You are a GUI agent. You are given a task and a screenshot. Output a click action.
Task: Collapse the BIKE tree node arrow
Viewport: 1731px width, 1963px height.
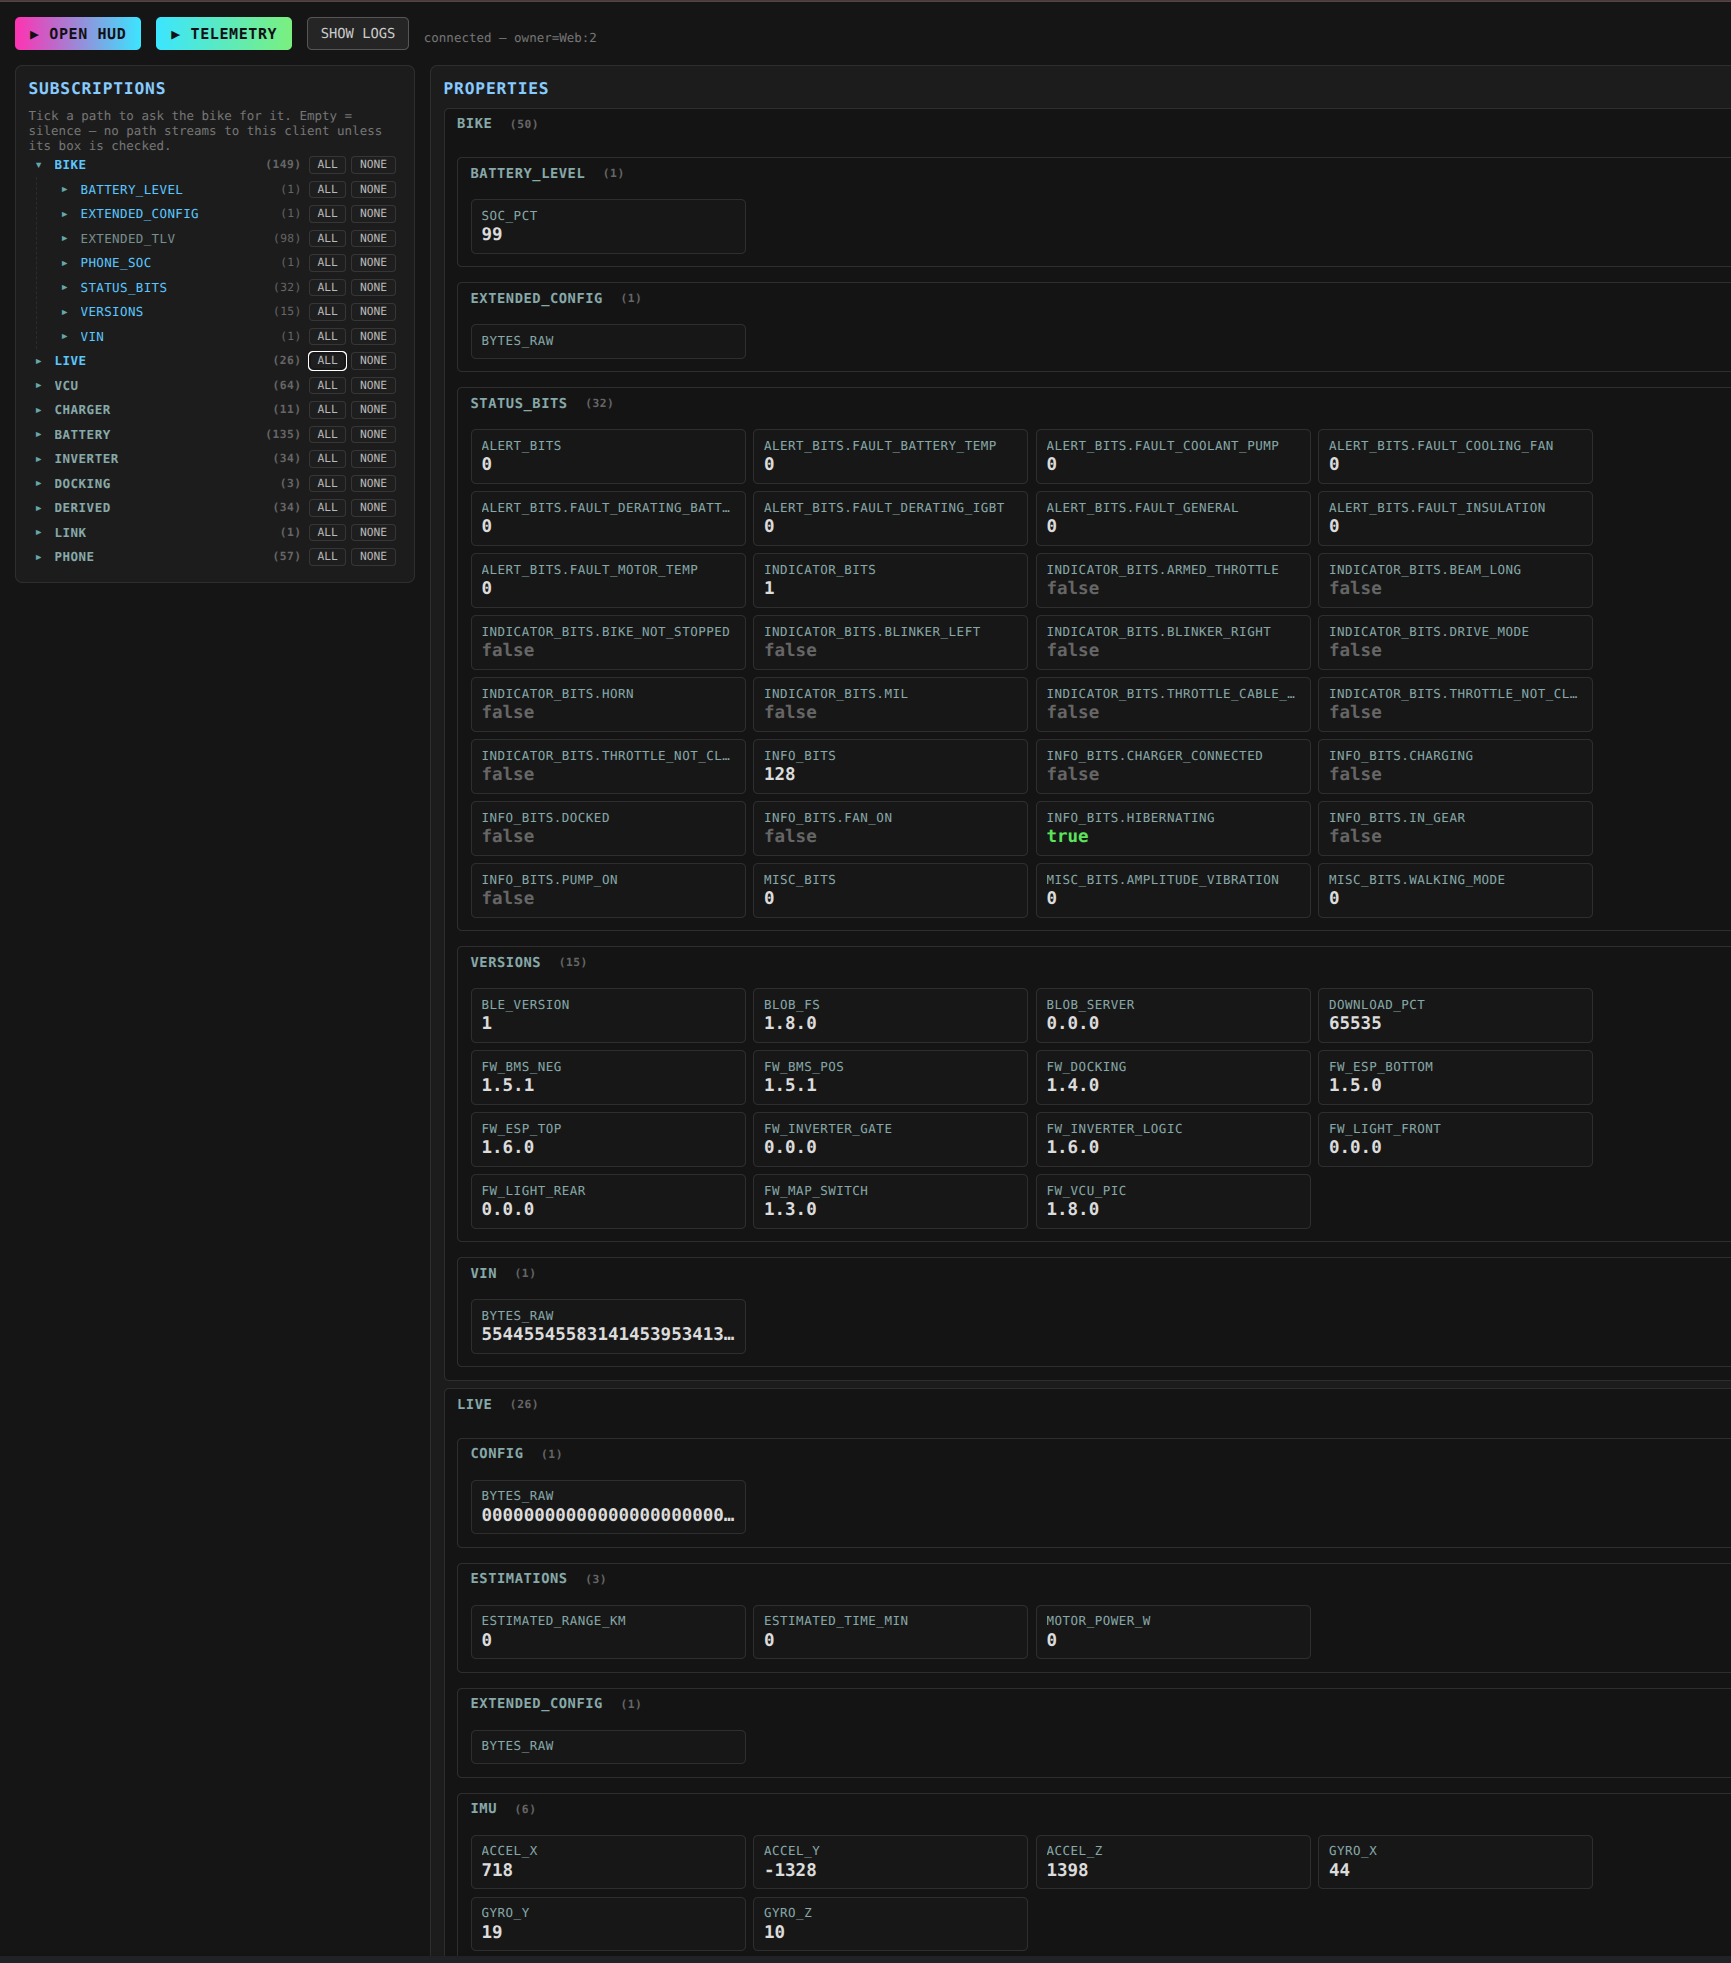pos(39,165)
